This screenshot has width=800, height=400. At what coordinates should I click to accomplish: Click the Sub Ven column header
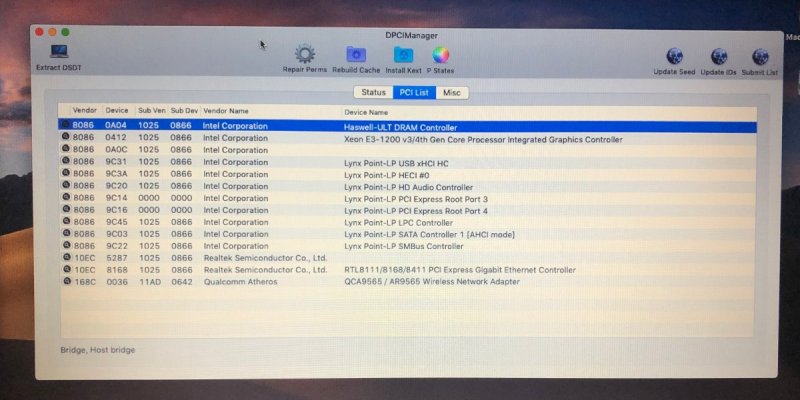[152, 111]
